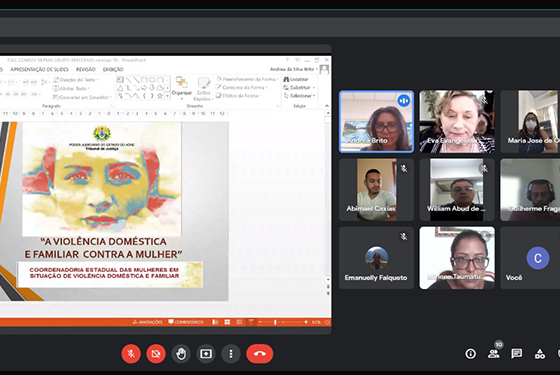This screenshot has height=375, width=560.
Task: Select the star shape in gallery
Action: click(x=160, y=96)
